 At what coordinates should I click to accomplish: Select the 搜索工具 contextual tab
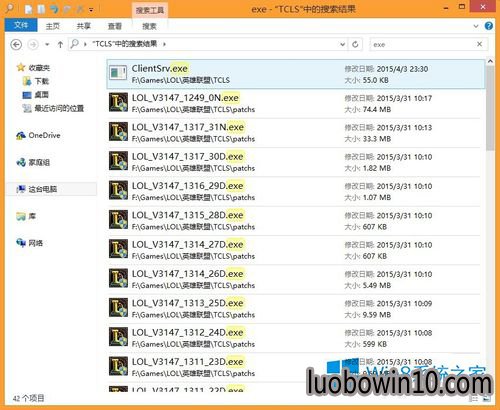coord(150,10)
